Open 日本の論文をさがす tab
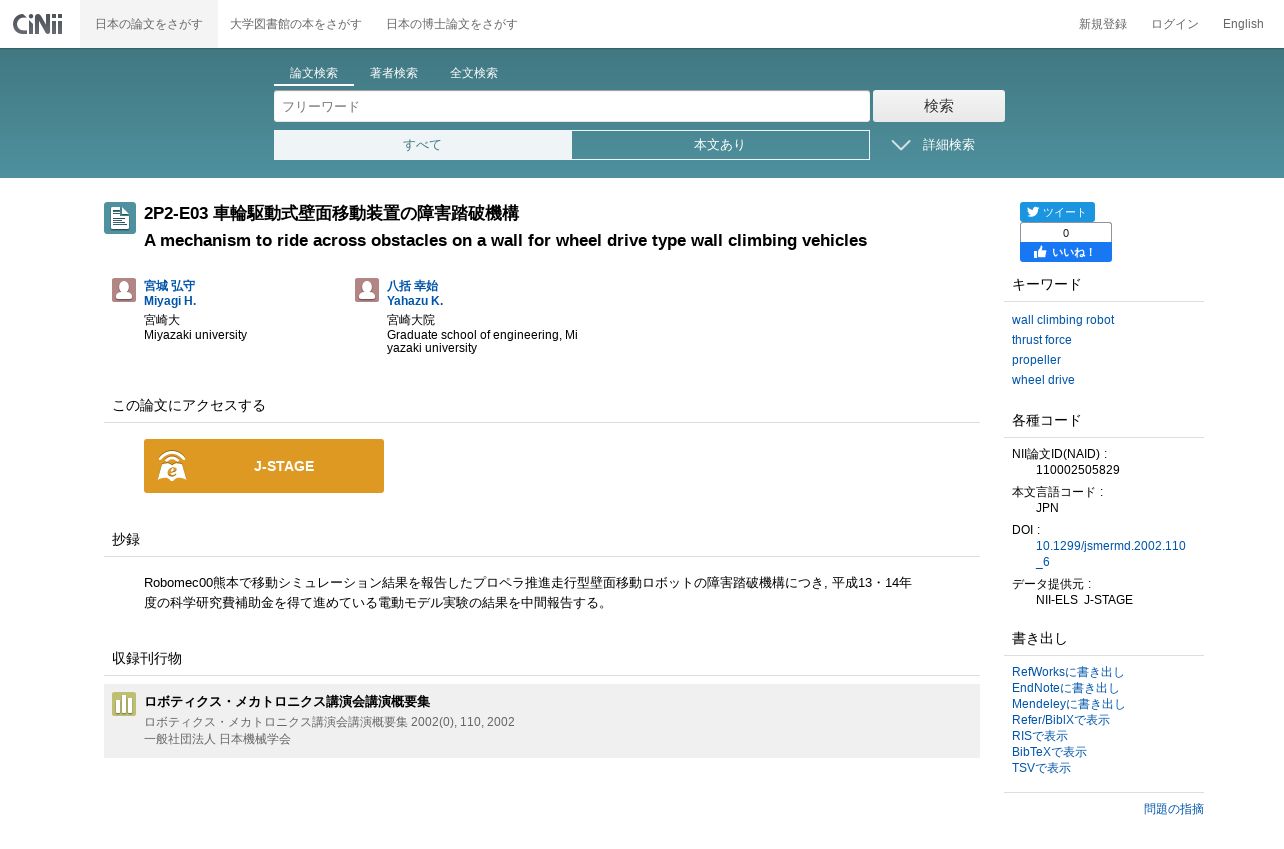 click(x=149, y=24)
